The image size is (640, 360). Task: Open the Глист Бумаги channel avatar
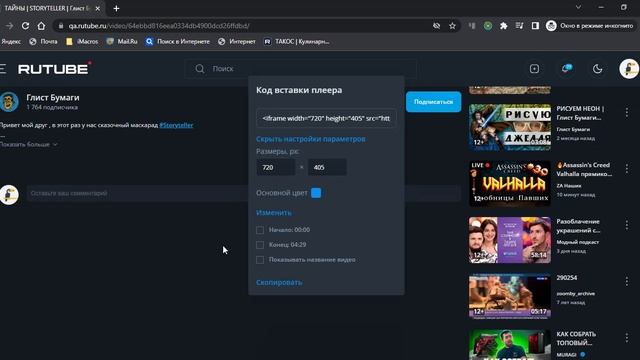click(x=9, y=102)
